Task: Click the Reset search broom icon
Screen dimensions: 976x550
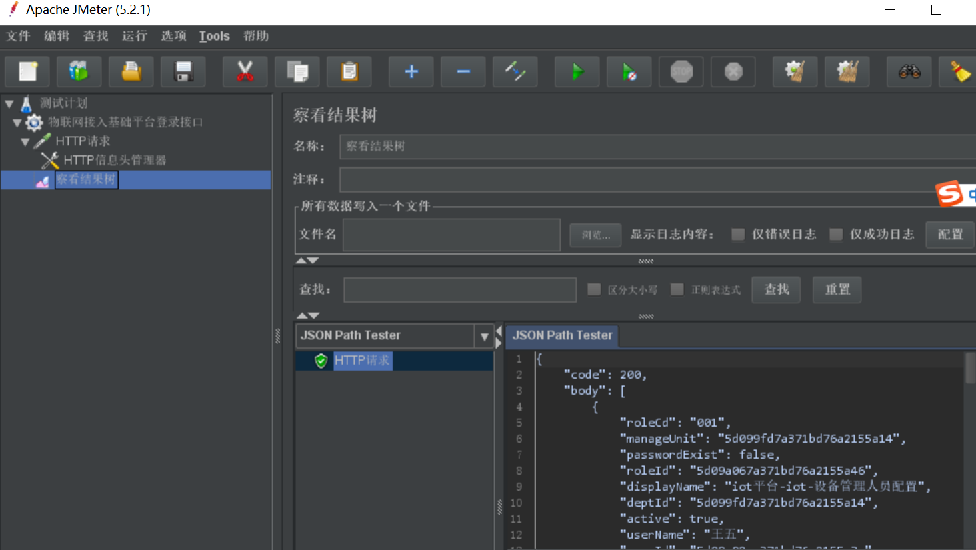Action: 960,72
